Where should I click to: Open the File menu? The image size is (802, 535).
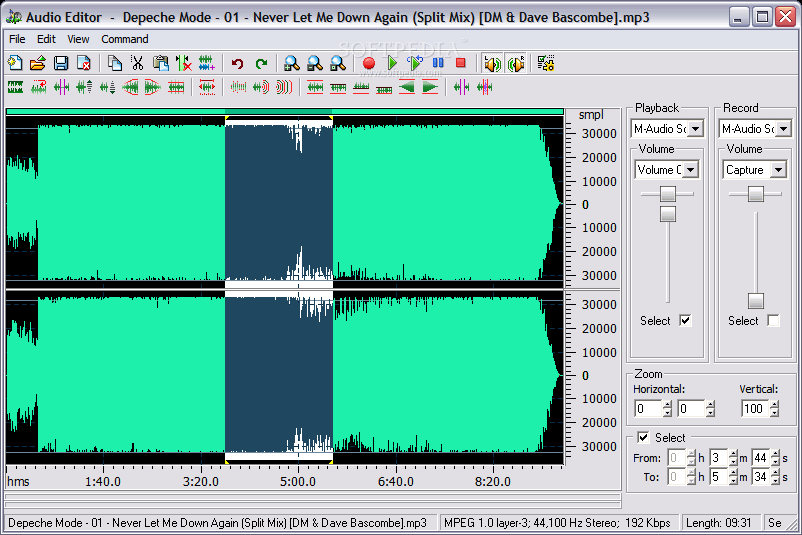pos(17,39)
